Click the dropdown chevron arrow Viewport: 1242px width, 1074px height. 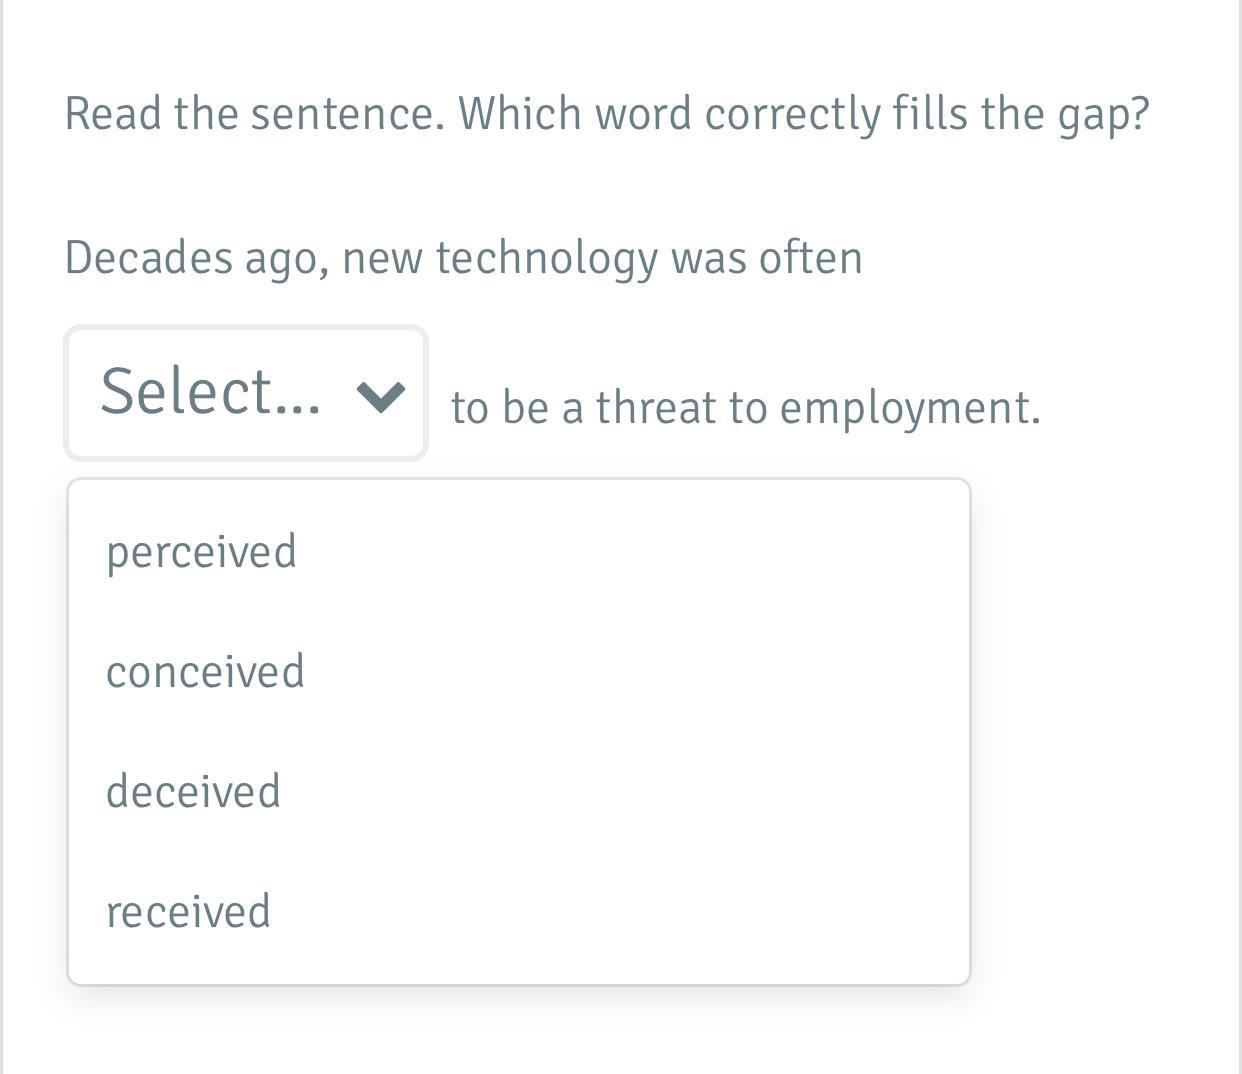(381, 396)
